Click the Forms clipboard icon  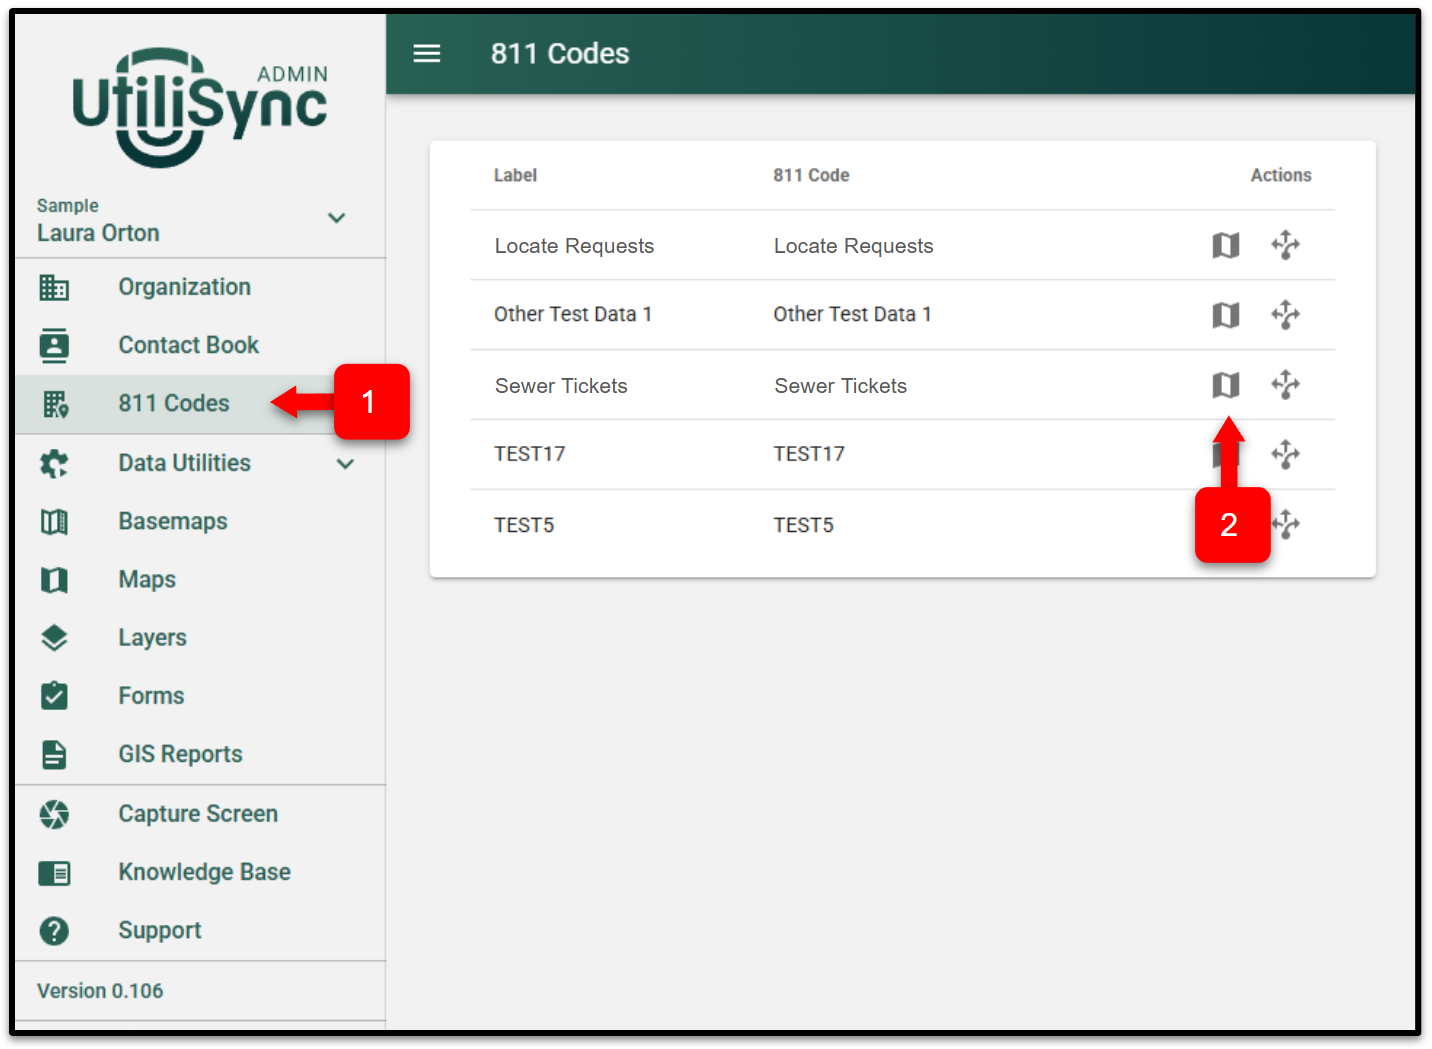pos(54,695)
